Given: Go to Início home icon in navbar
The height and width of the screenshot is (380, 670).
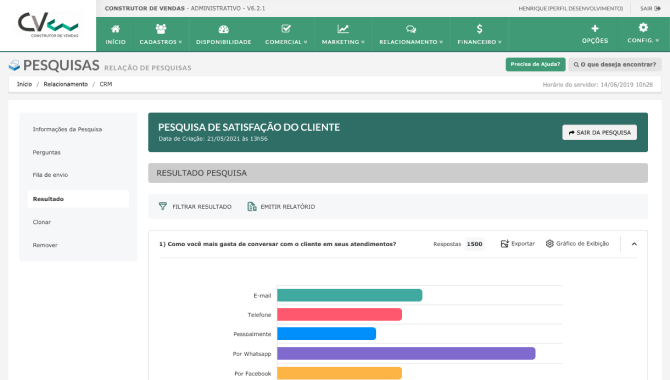Looking at the screenshot, I should pyautogui.click(x=115, y=29).
